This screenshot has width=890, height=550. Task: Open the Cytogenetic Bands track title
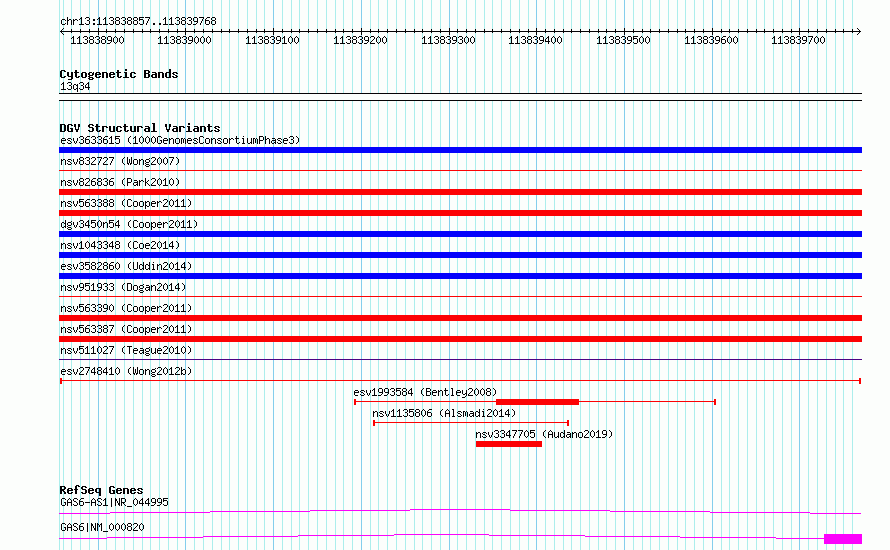(119, 74)
